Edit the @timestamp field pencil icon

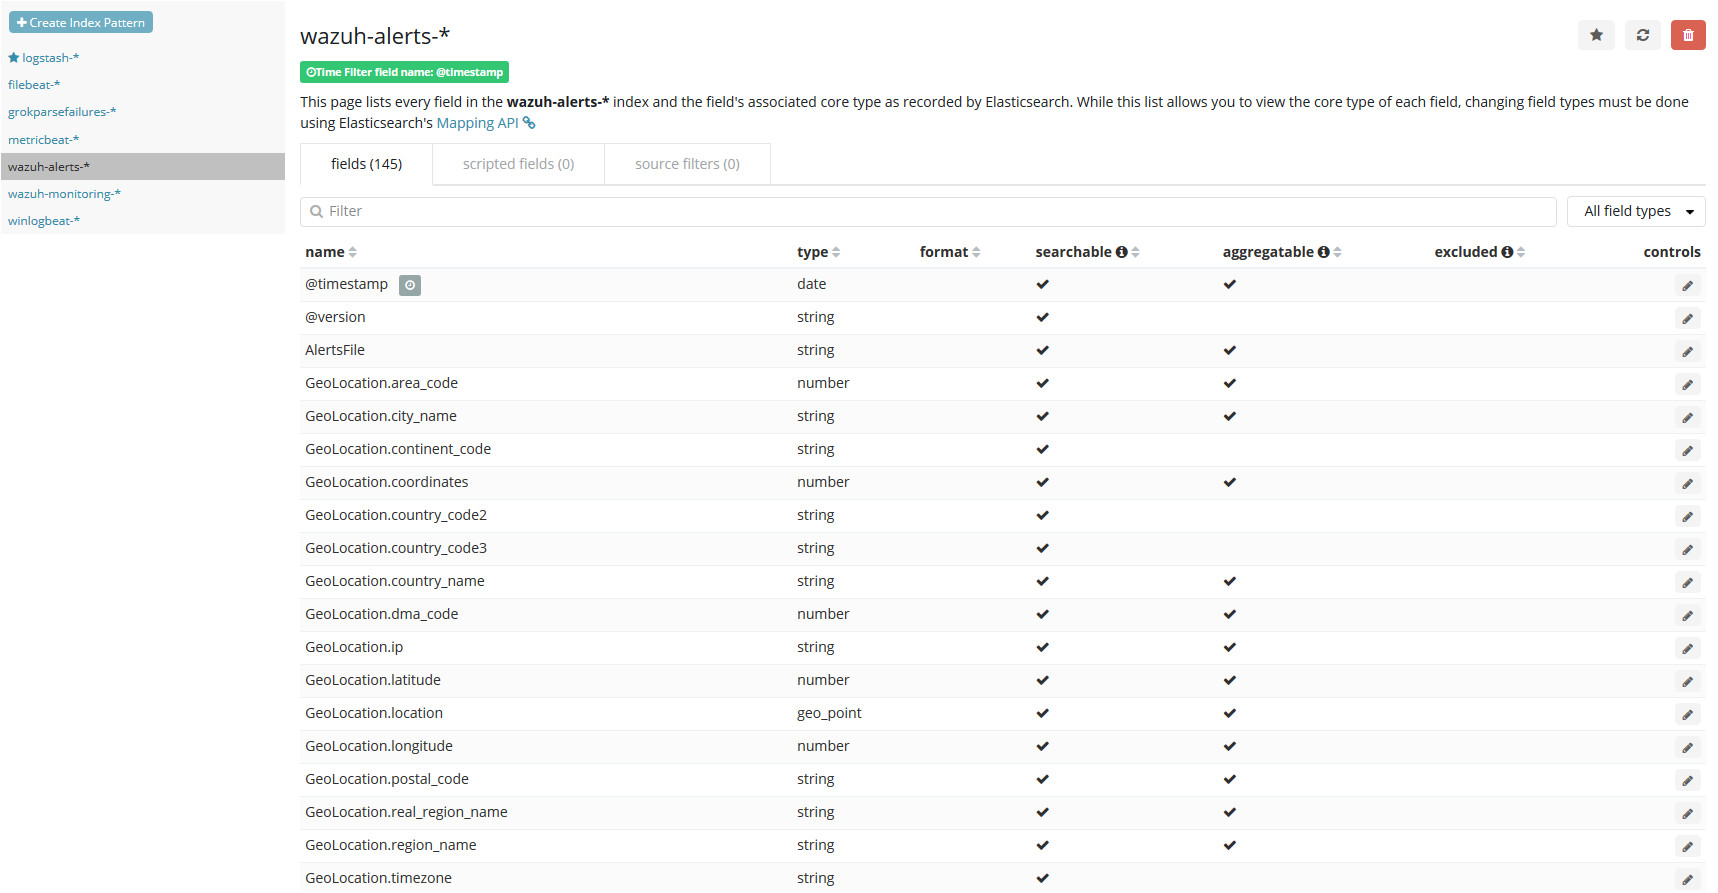(x=1687, y=286)
